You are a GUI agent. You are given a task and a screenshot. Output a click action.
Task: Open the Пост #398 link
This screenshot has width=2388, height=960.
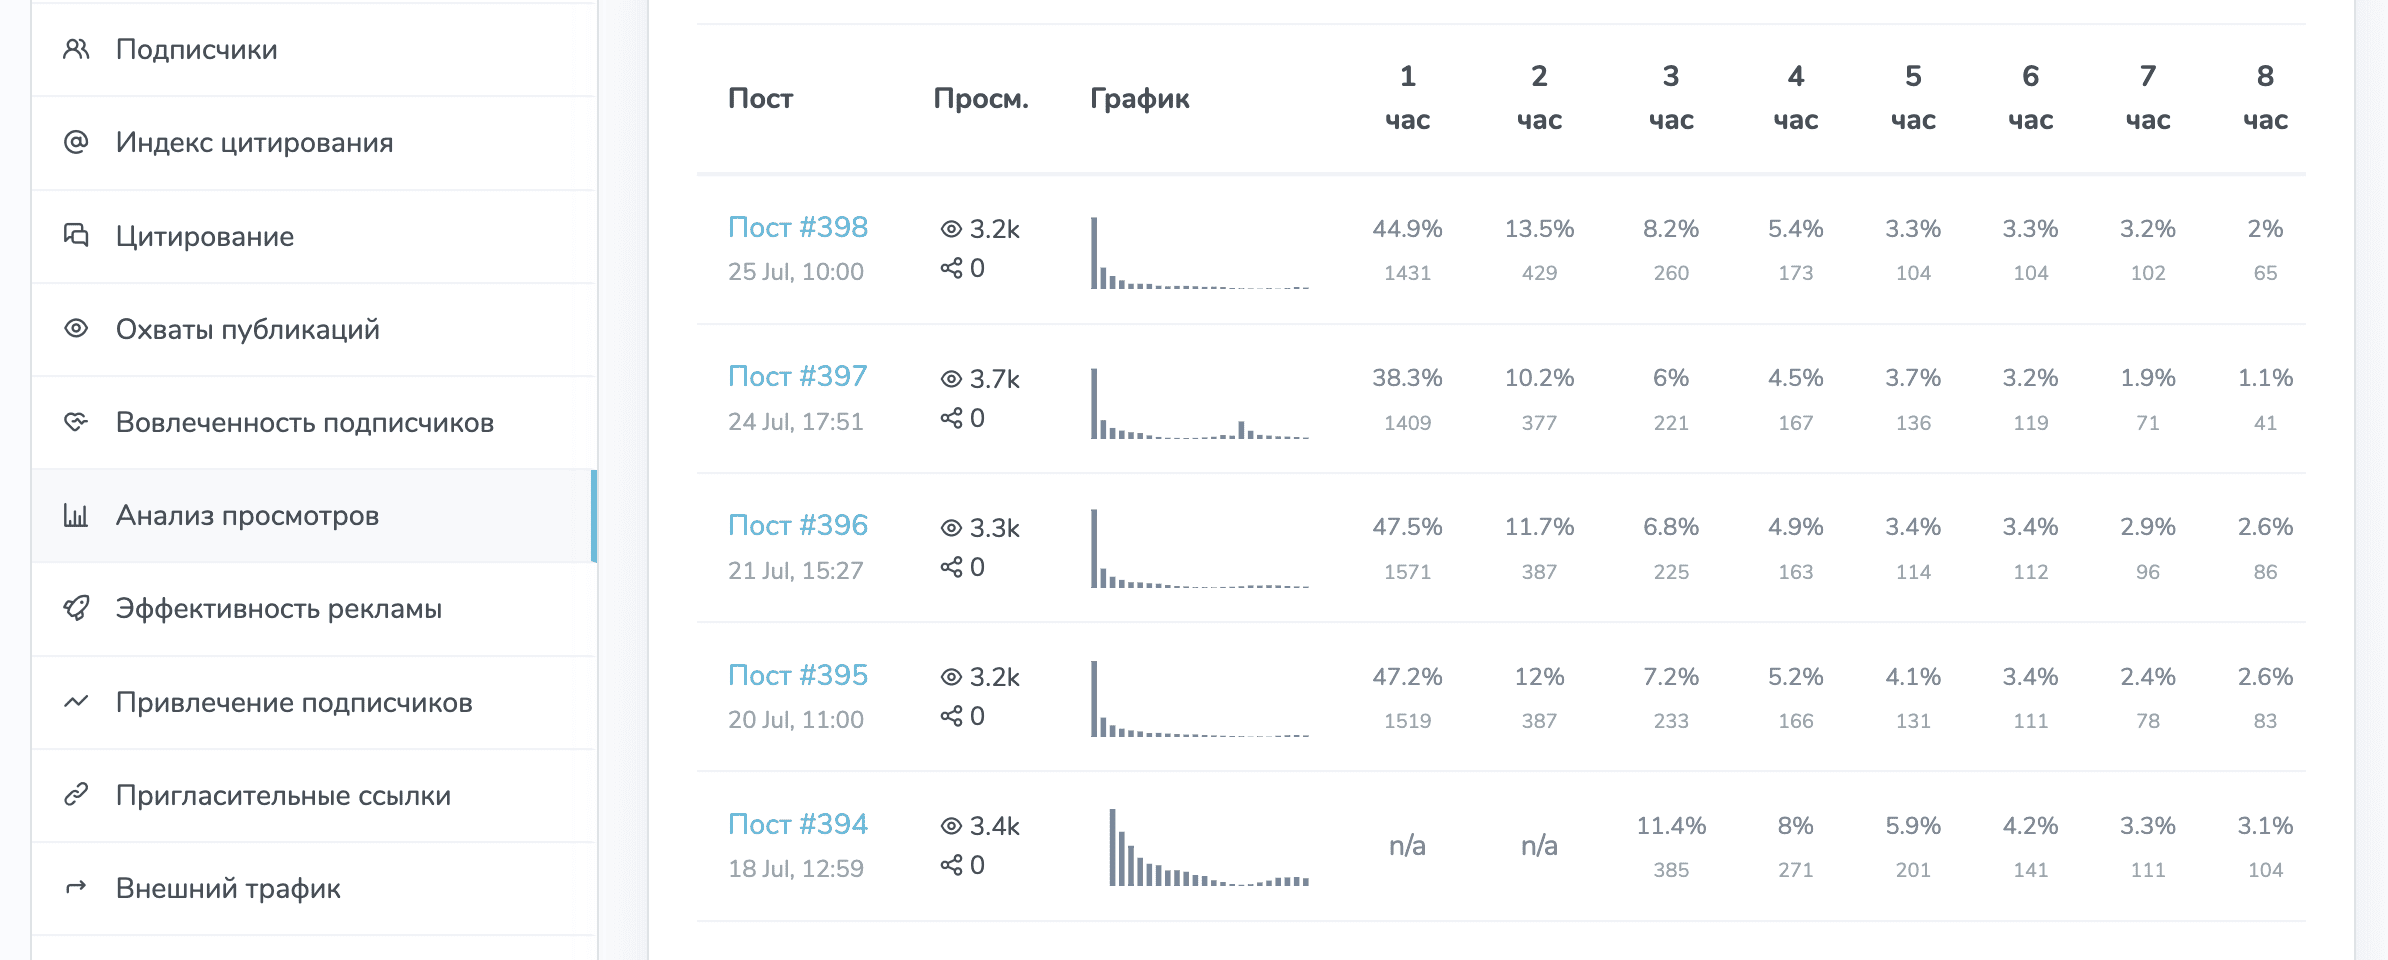tap(797, 227)
